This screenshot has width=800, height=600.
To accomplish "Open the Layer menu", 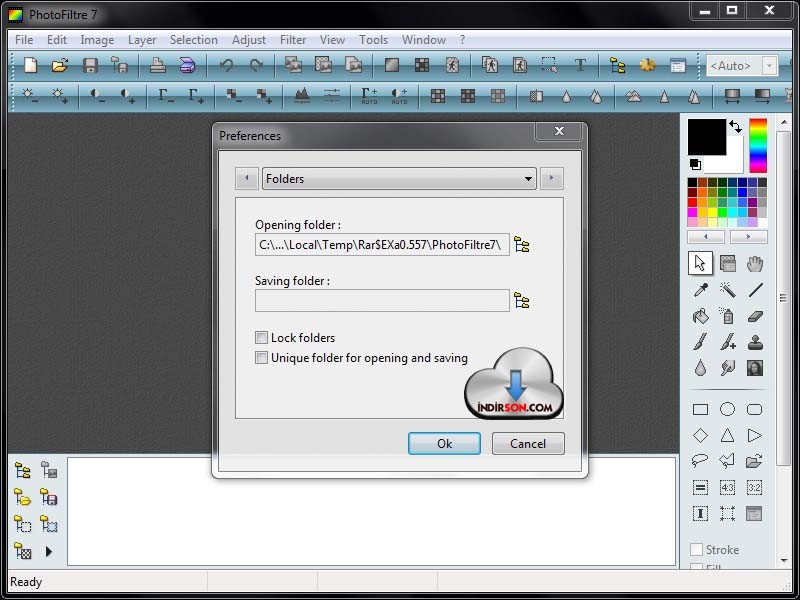I will [142, 40].
